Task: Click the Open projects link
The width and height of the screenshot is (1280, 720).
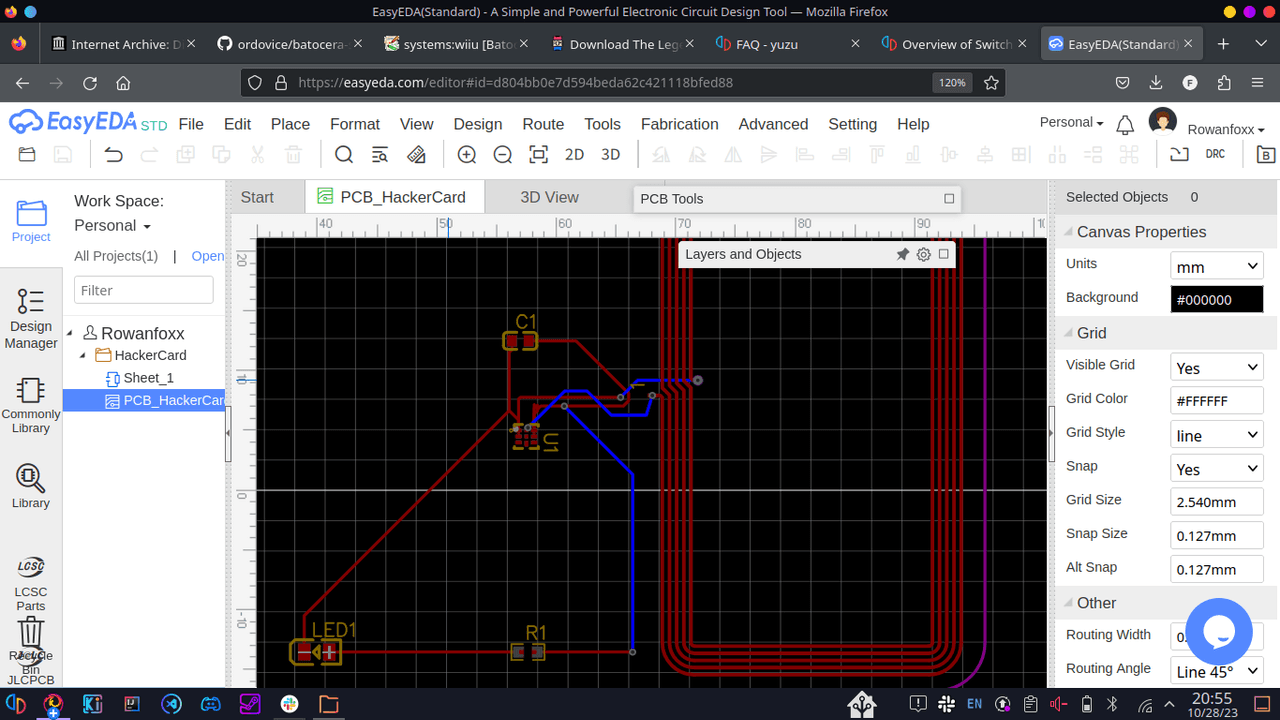Action: pos(207,256)
